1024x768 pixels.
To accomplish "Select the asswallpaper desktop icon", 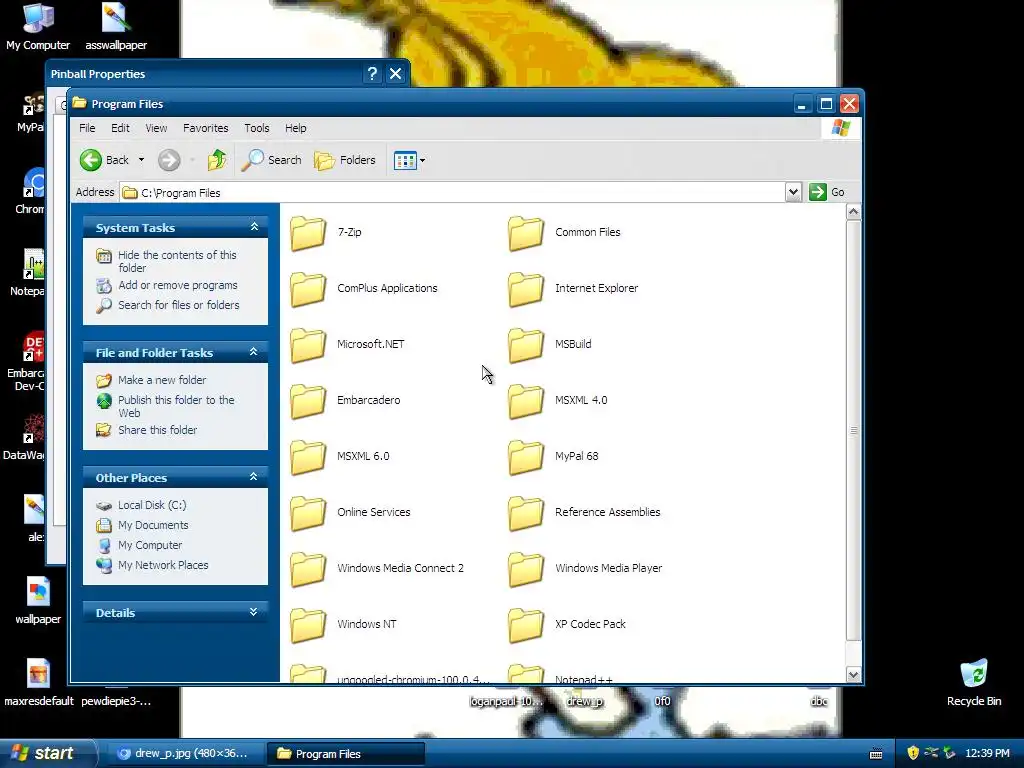I will point(116,27).
